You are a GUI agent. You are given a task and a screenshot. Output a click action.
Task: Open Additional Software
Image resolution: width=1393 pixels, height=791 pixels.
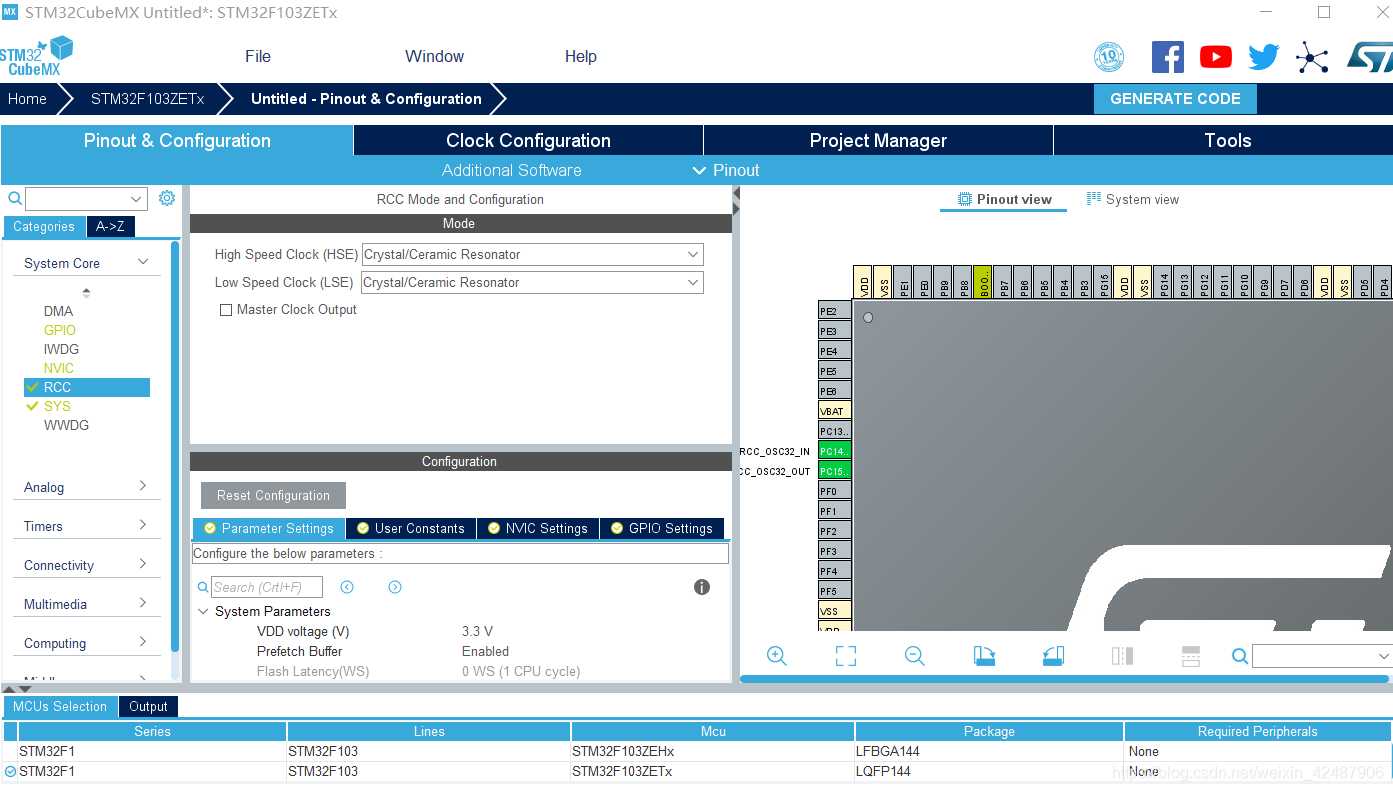pos(511,170)
